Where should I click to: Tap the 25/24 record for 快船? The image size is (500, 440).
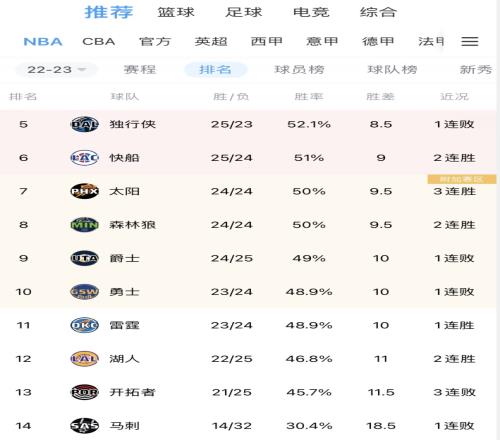(232, 158)
